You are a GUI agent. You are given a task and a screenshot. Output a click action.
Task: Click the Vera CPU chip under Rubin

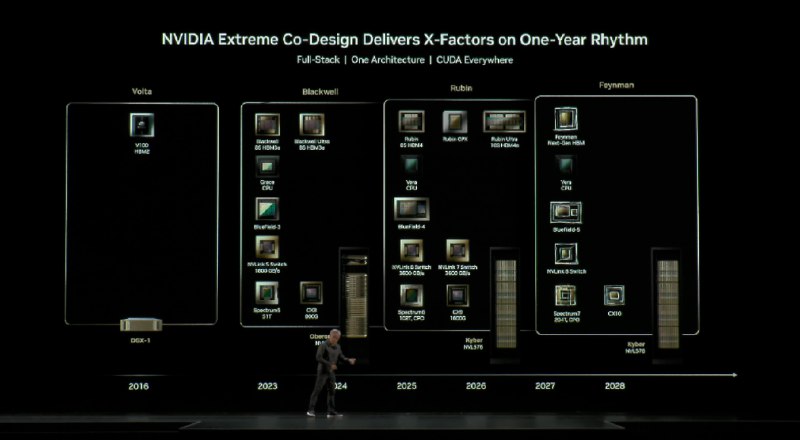click(411, 166)
